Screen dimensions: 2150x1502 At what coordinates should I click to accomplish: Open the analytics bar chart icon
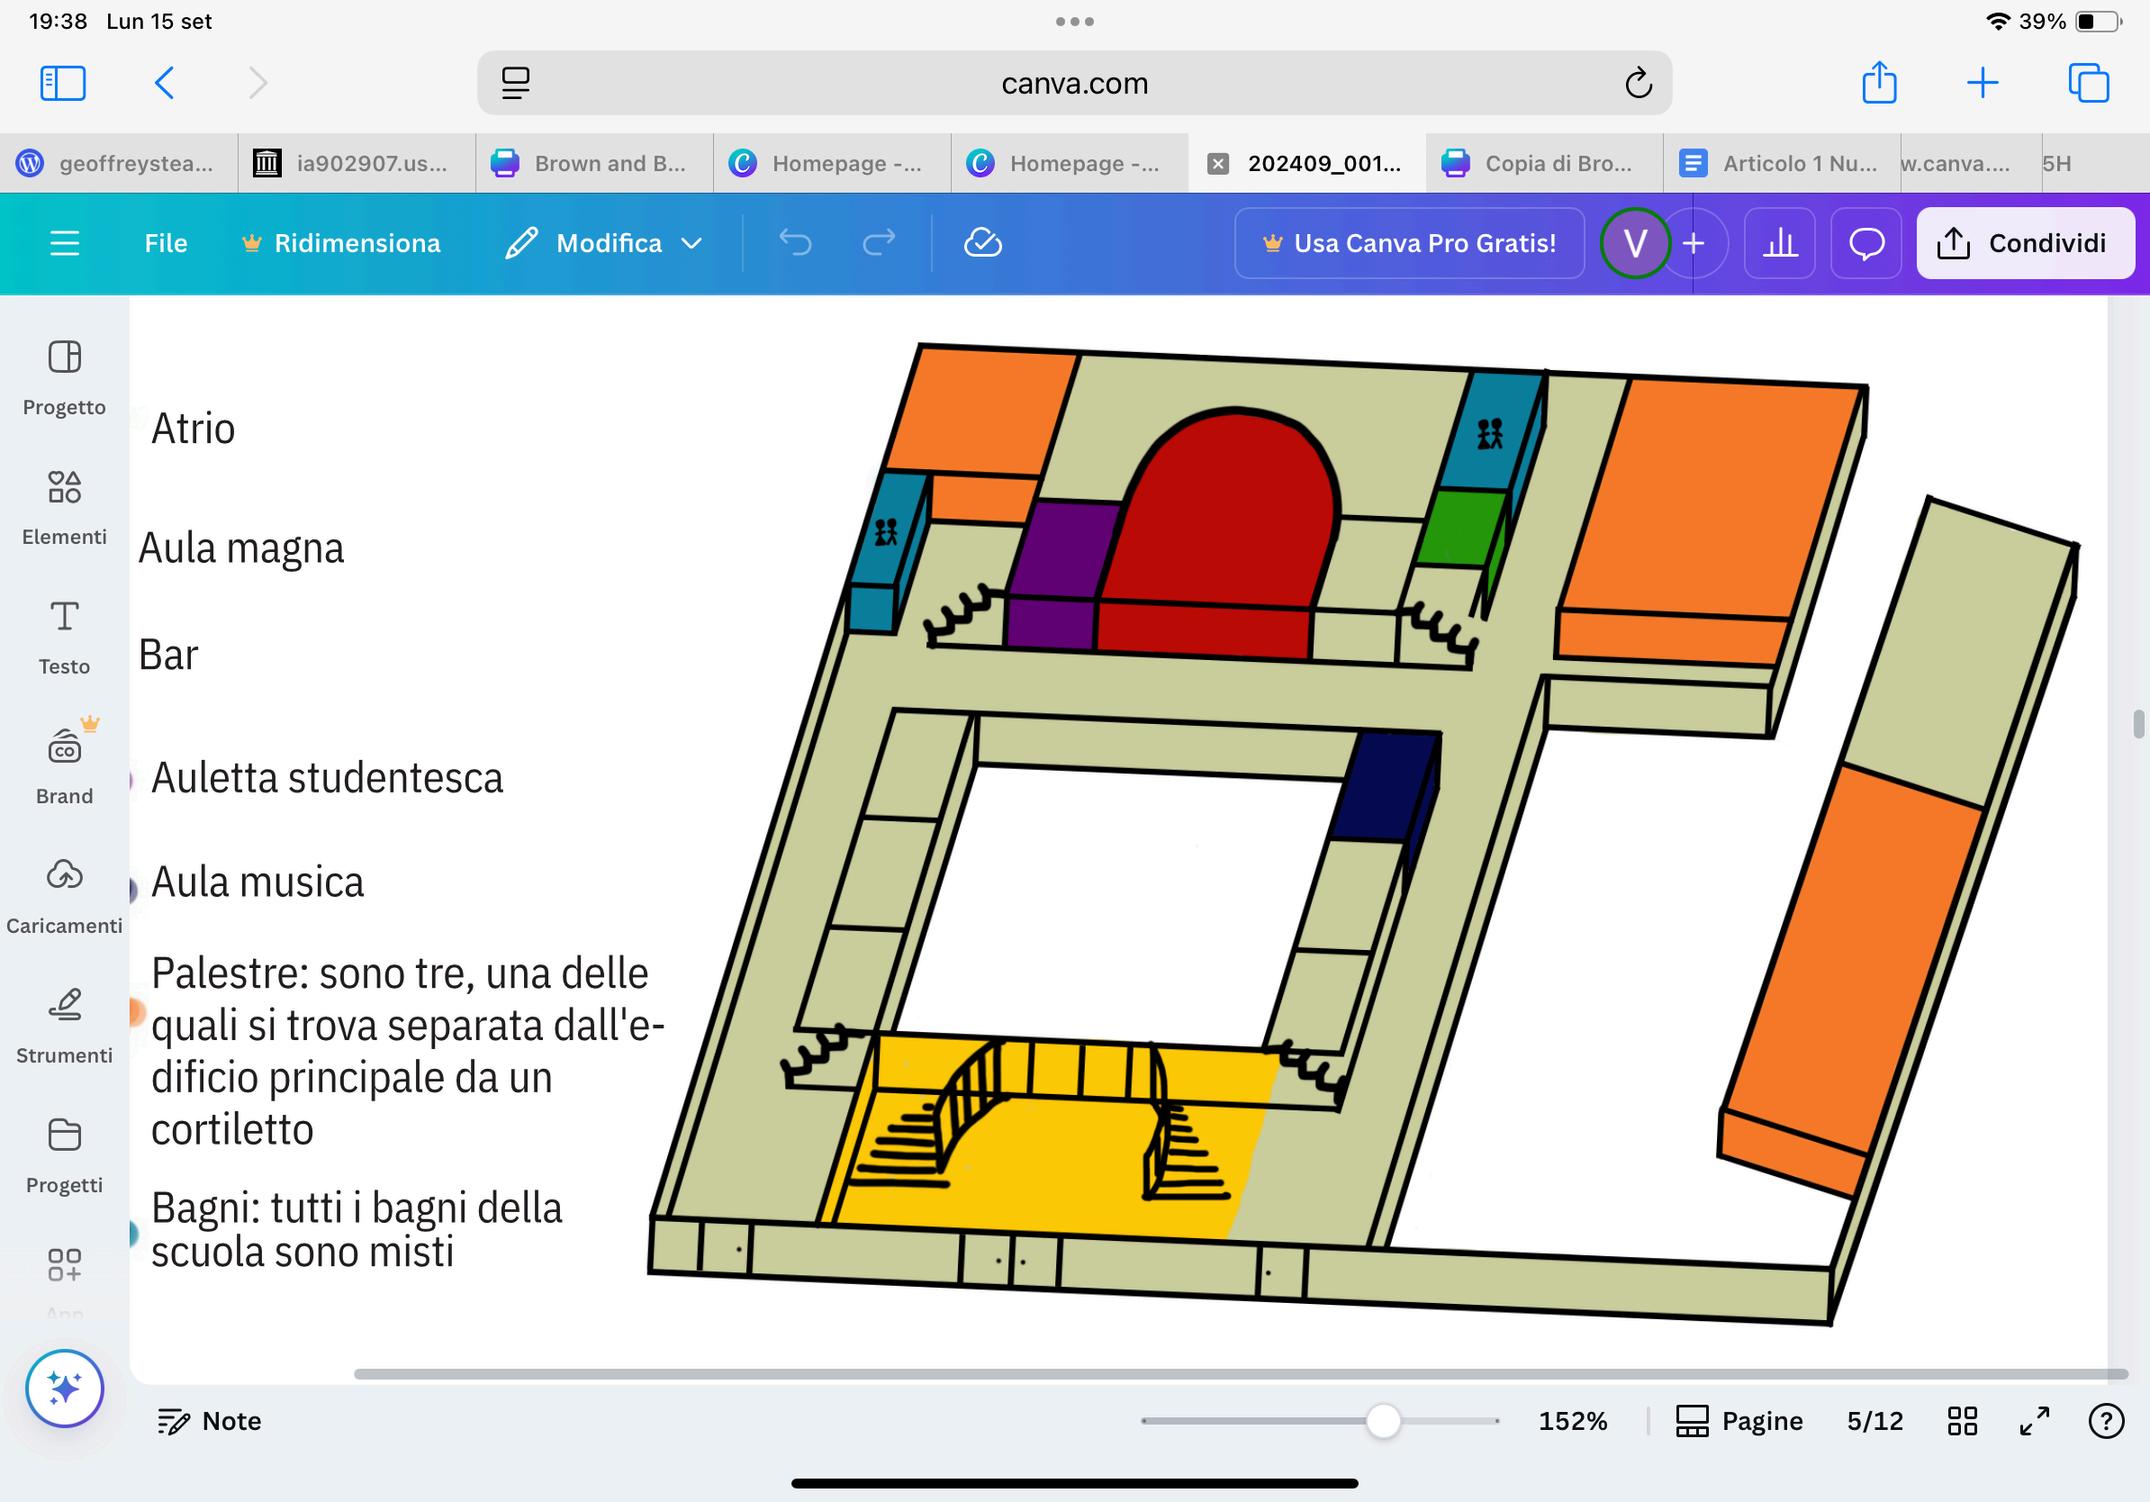click(1779, 243)
